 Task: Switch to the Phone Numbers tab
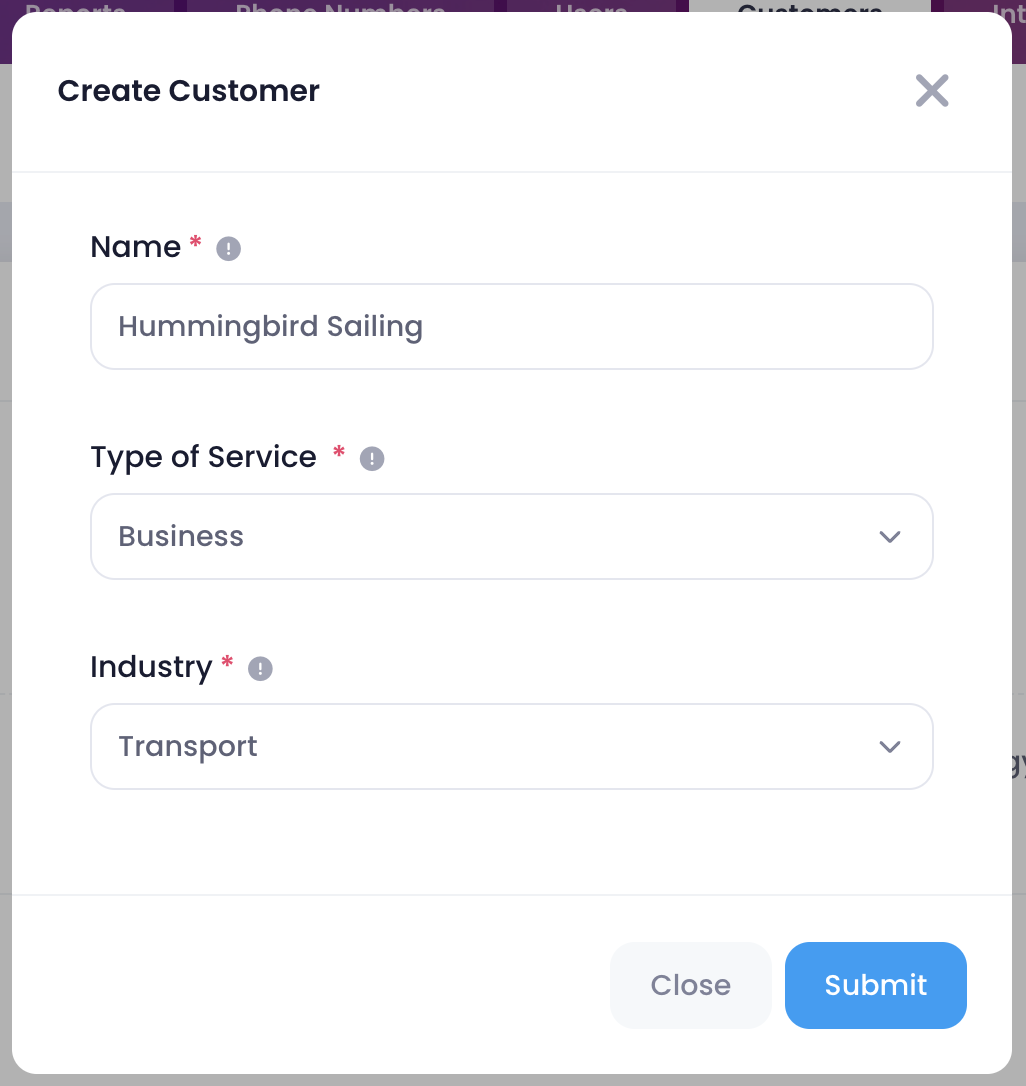coord(340,6)
